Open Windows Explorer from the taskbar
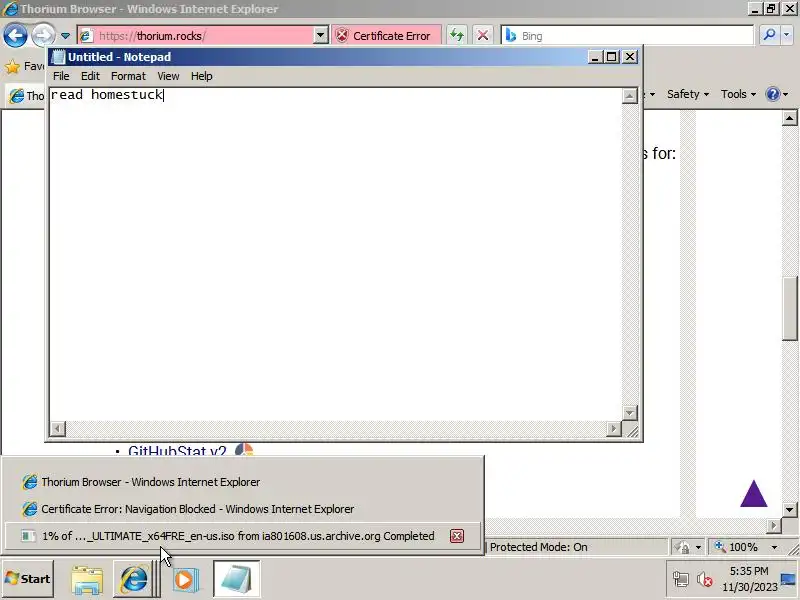800x600 pixels. coord(87,580)
